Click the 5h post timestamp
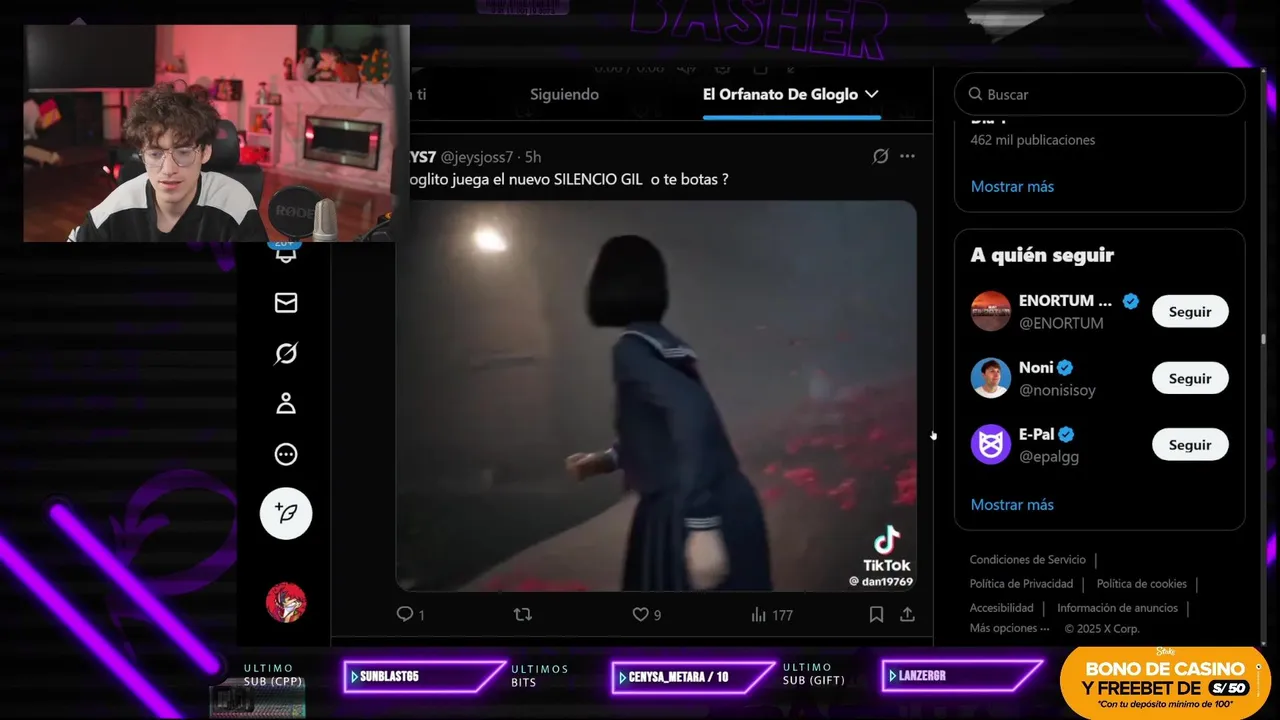The width and height of the screenshot is (1280, 720). point(533,157)
